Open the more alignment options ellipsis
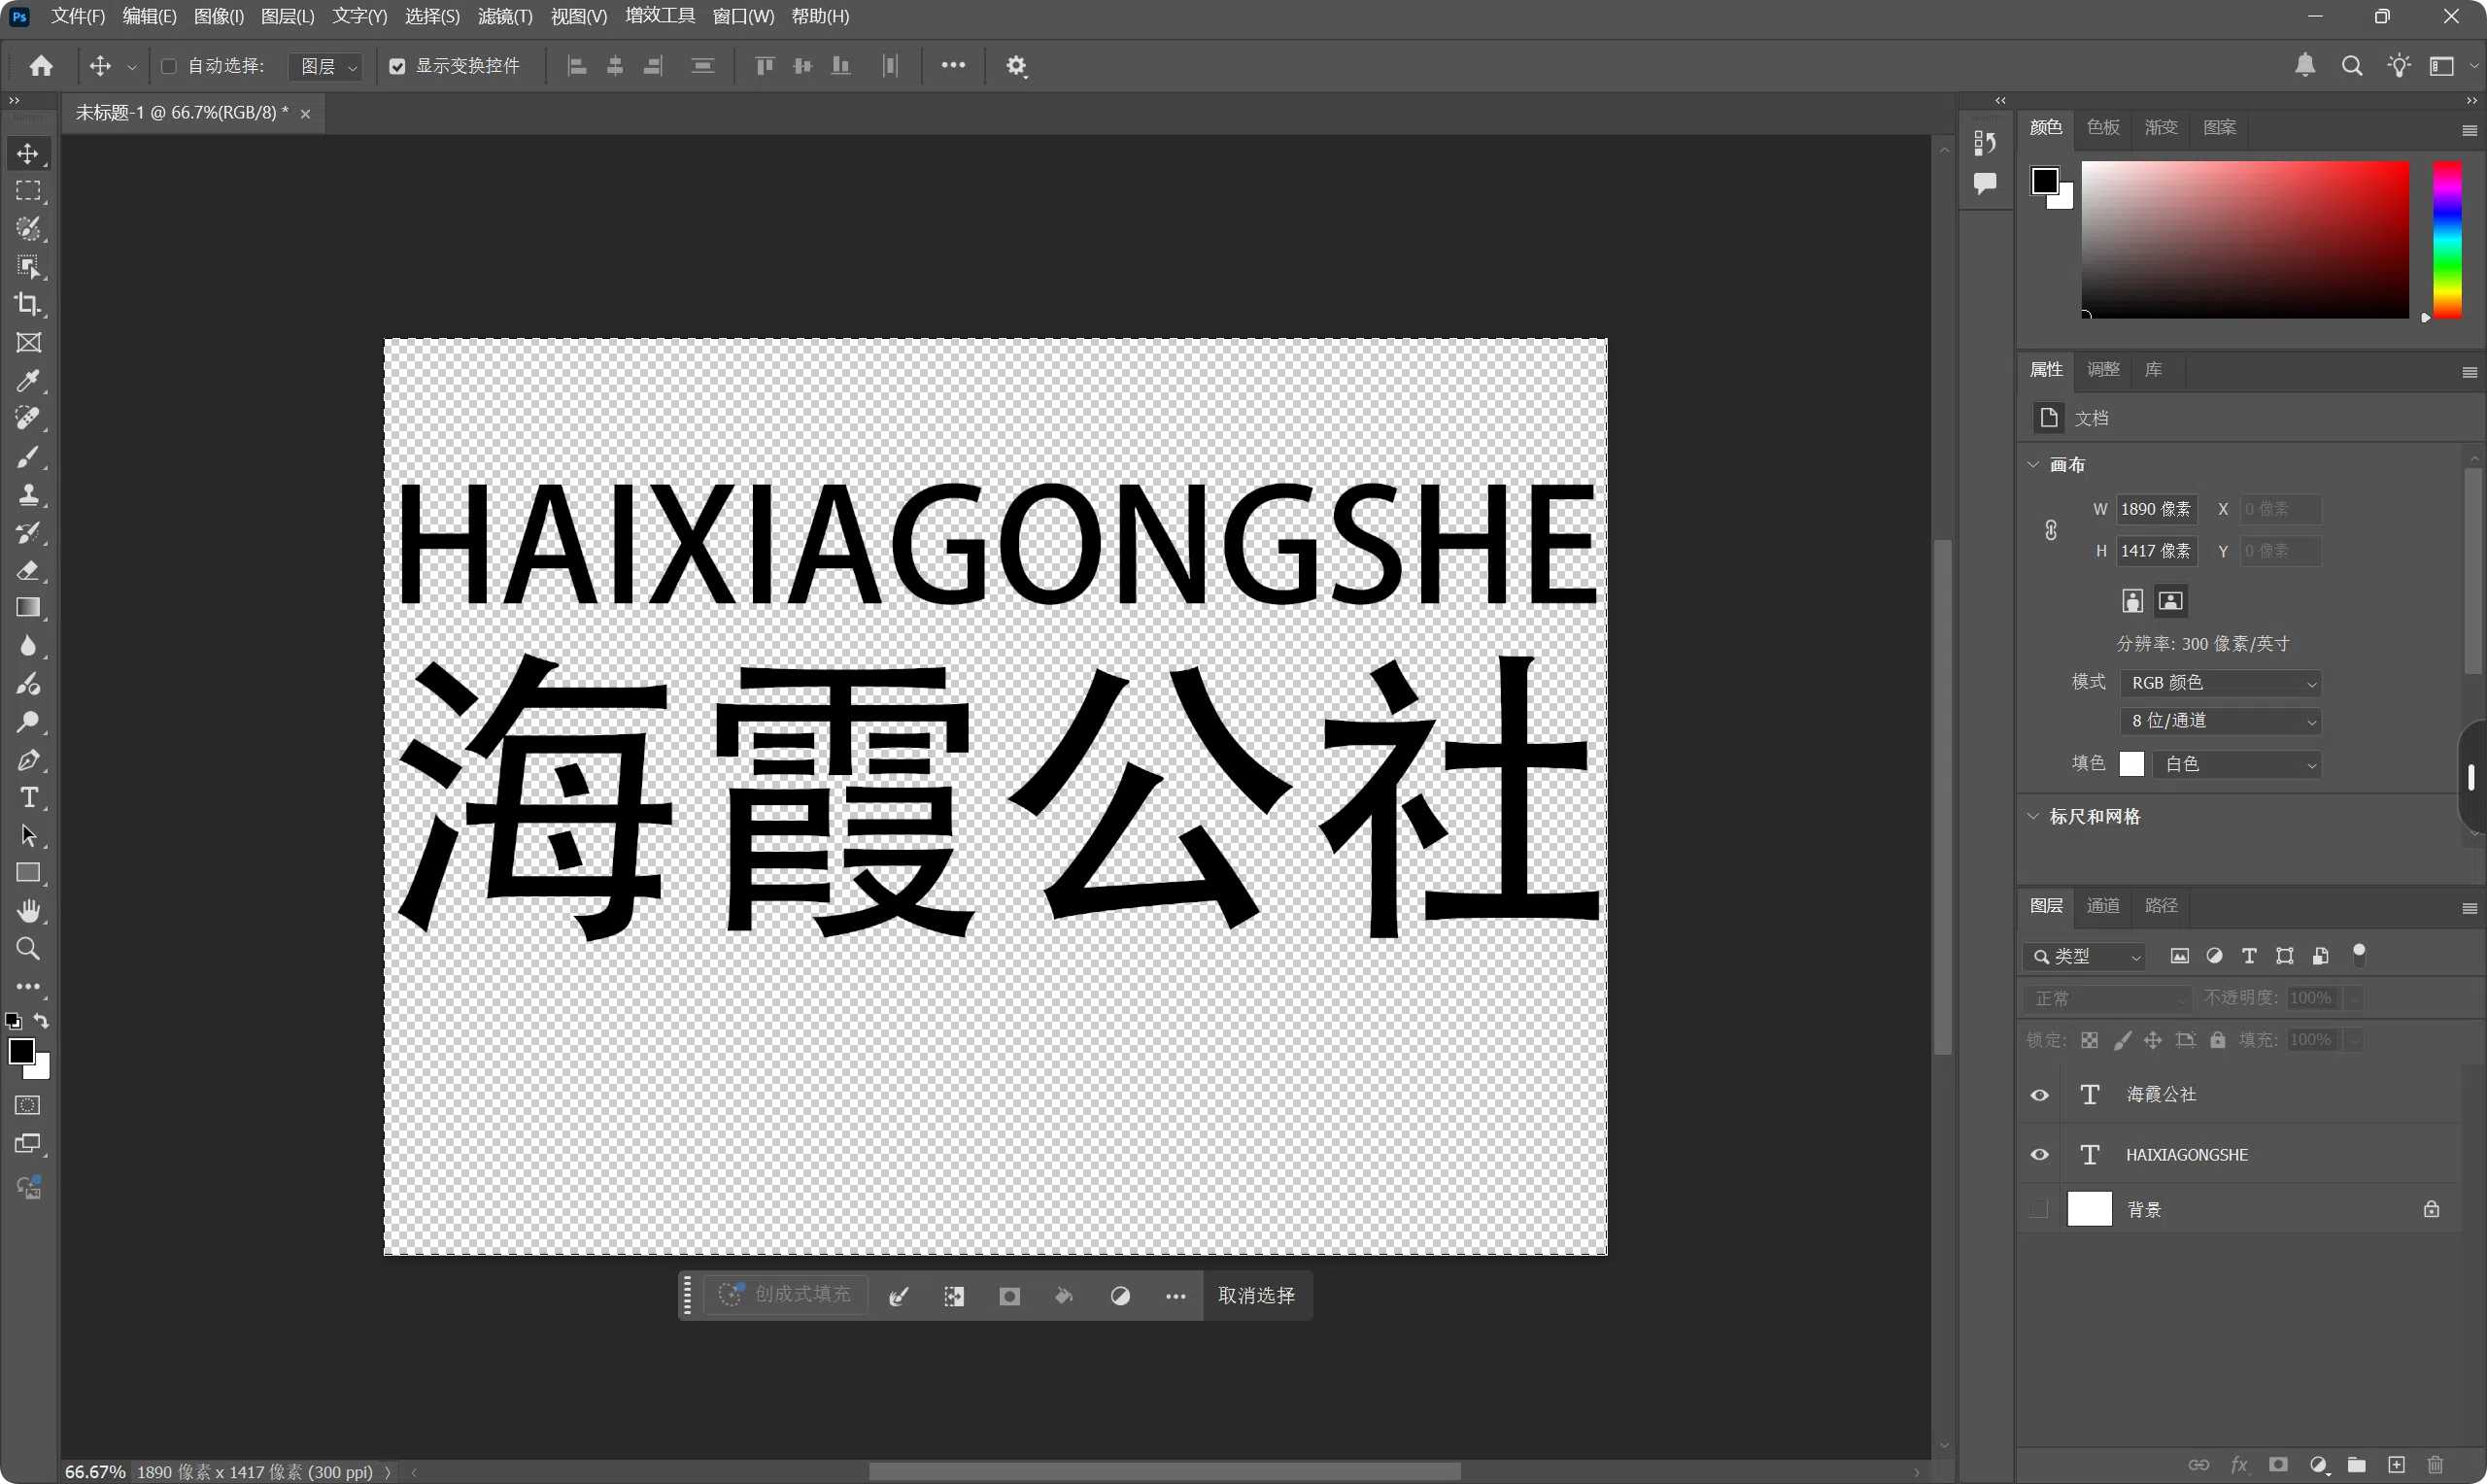The height and width of the screenshot is (1484, 2487). coord(953,65)
